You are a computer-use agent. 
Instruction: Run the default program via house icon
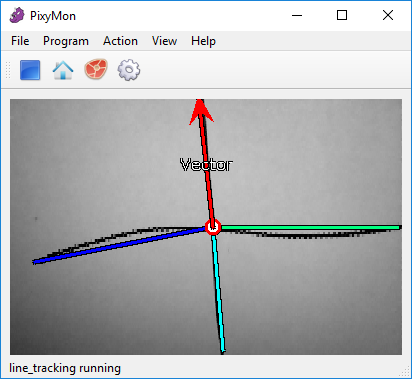63,70
